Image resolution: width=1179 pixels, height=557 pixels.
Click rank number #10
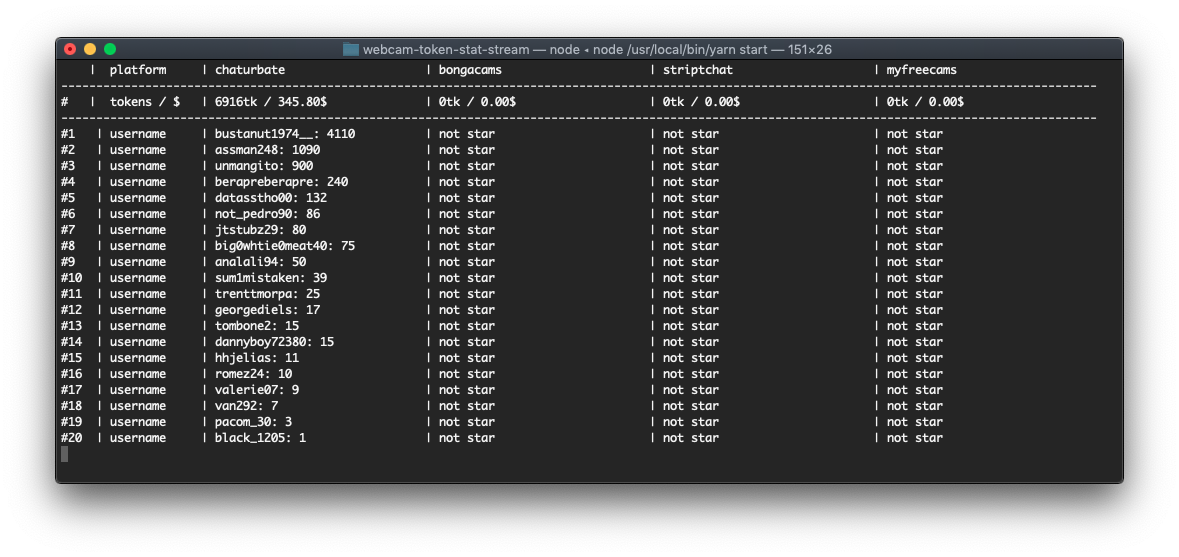[72, 277]
